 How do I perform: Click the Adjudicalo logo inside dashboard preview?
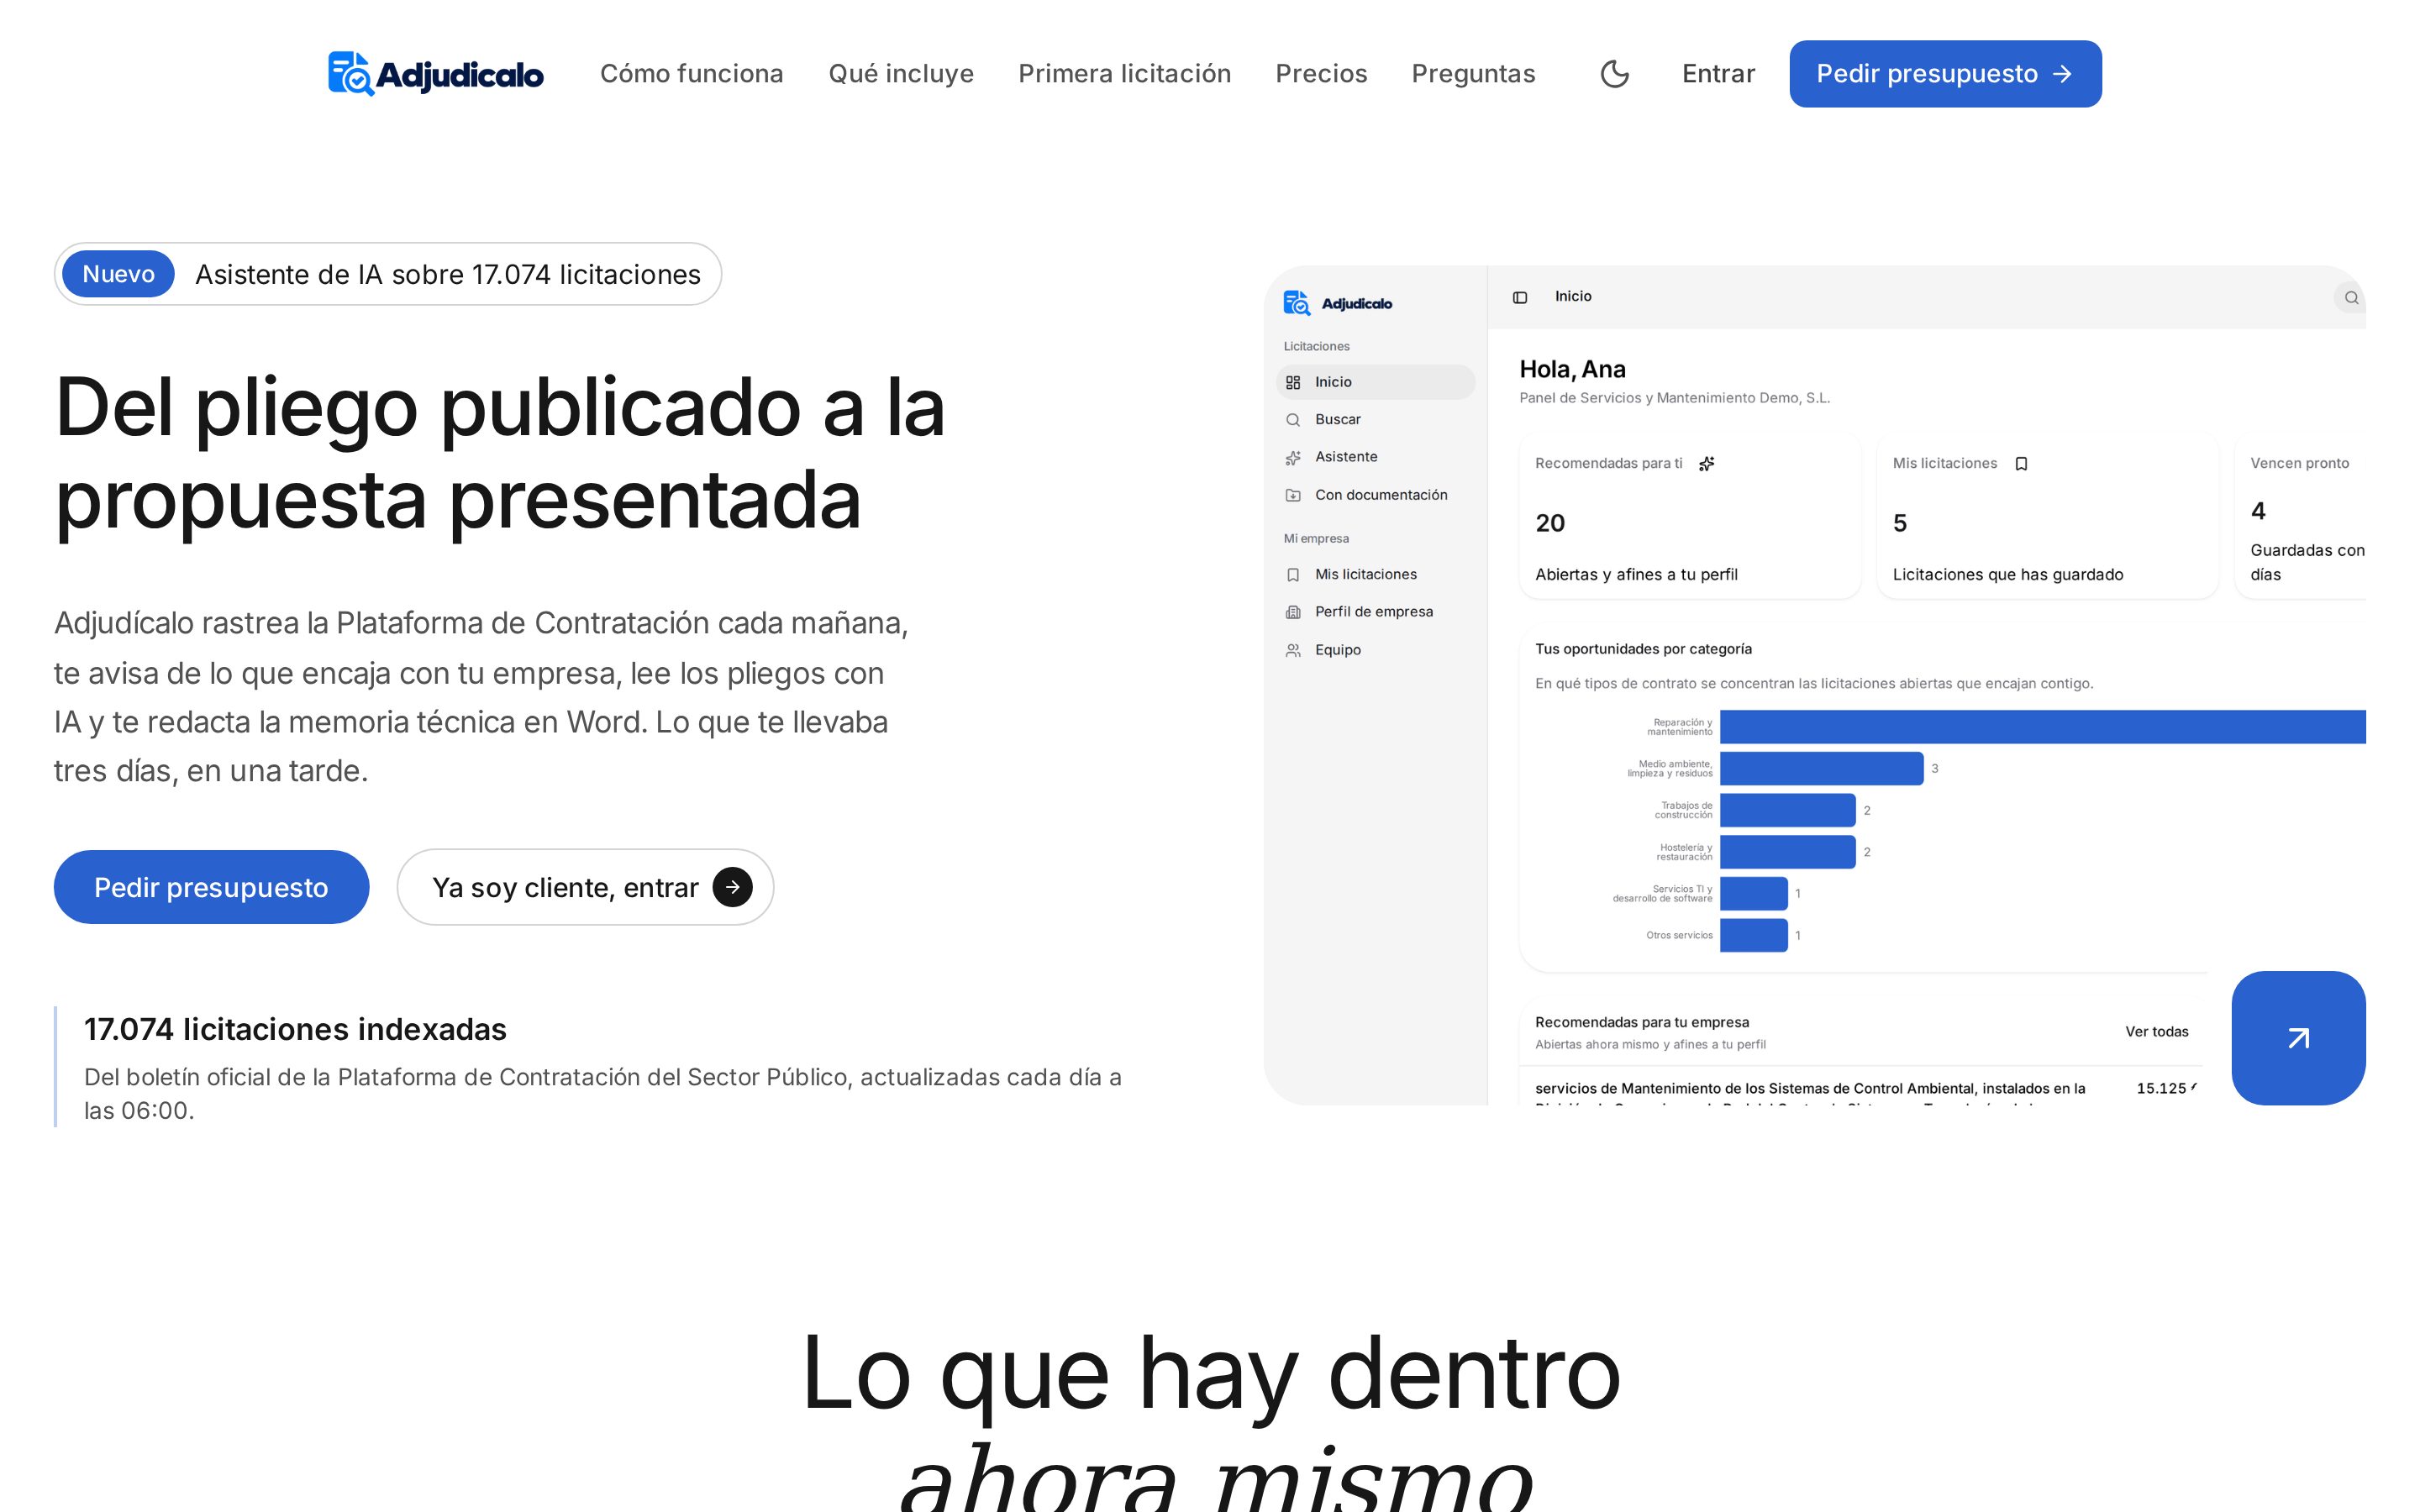click(x=1337, y=303)
